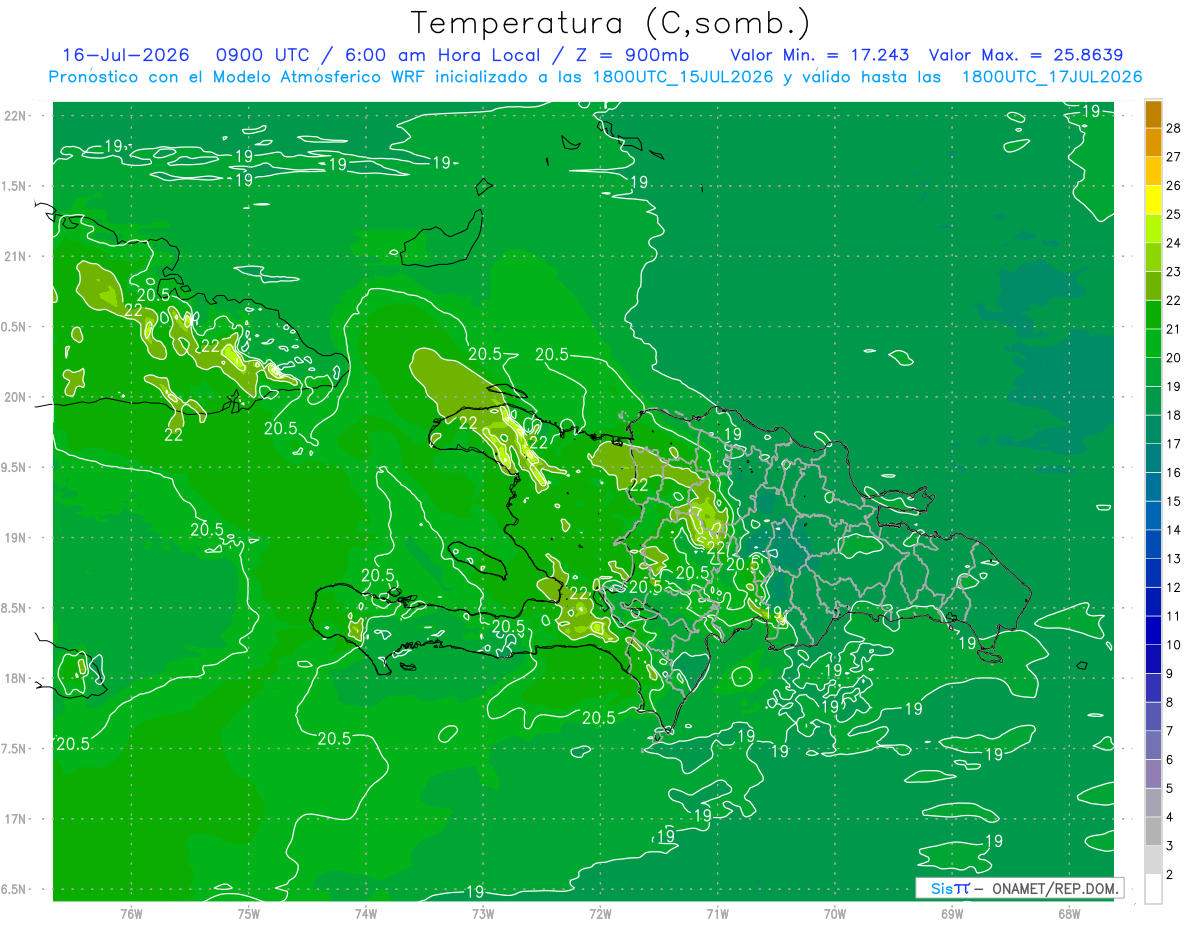The image size is (1200, 927).
Task: Click the '75W' longitude axis label
Action: click(248, 913)
